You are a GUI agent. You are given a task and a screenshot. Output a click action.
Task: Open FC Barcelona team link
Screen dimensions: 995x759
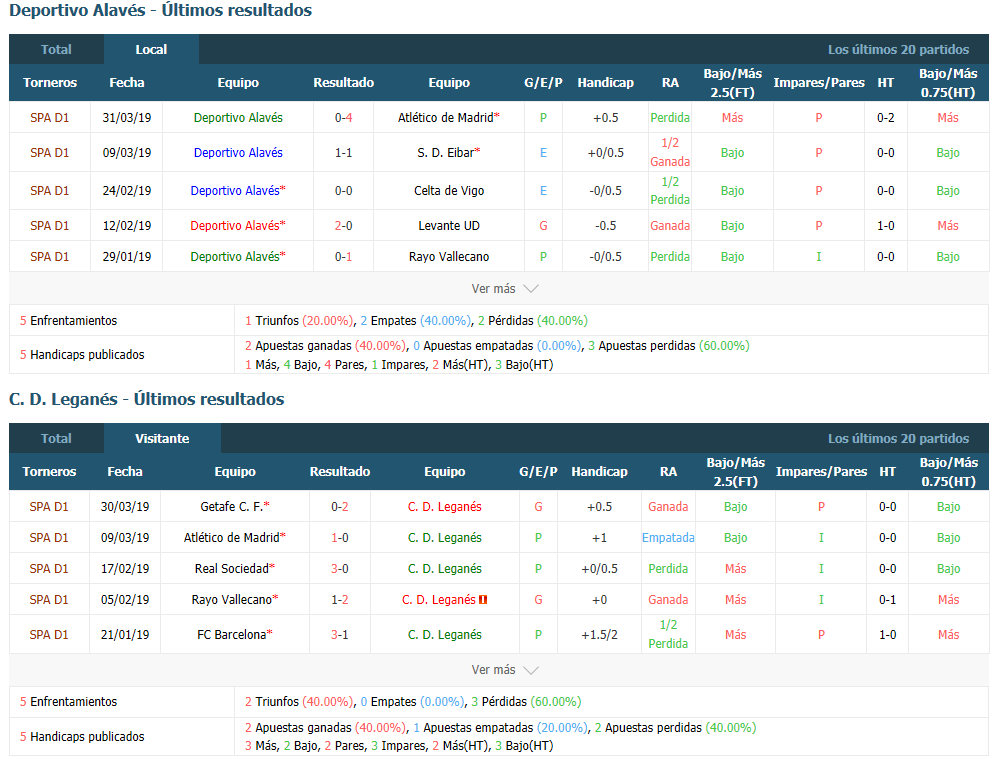coord(232,635)
